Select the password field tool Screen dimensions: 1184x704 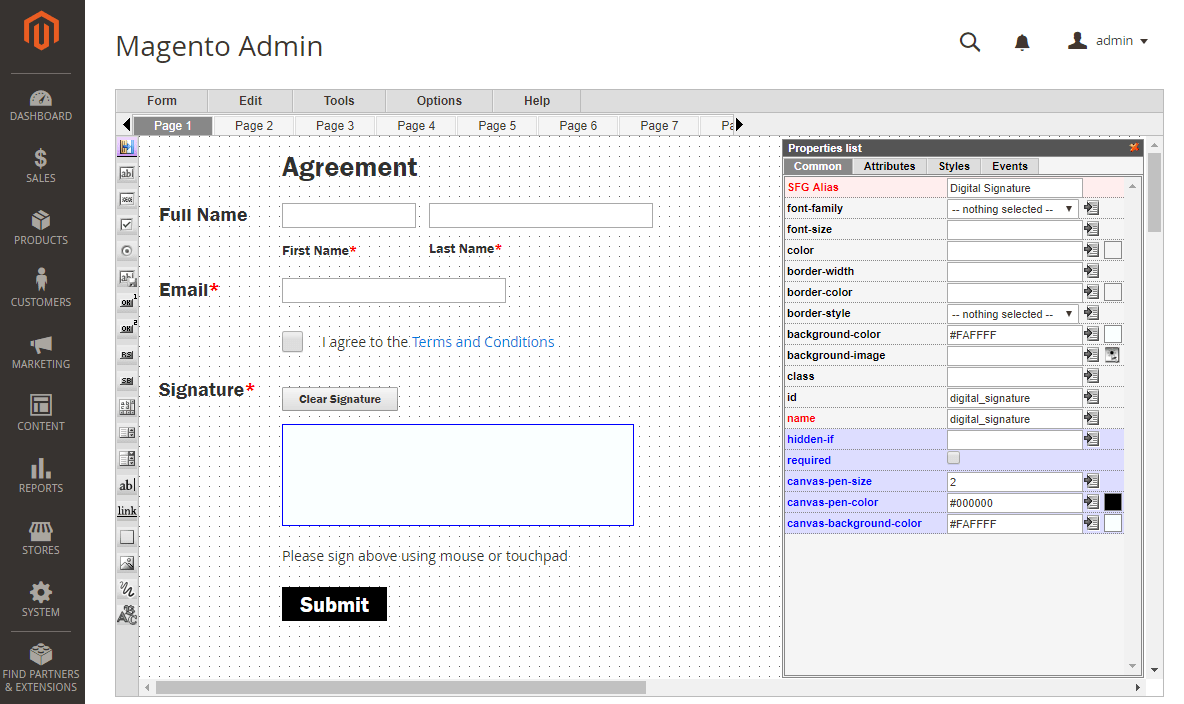126,199
